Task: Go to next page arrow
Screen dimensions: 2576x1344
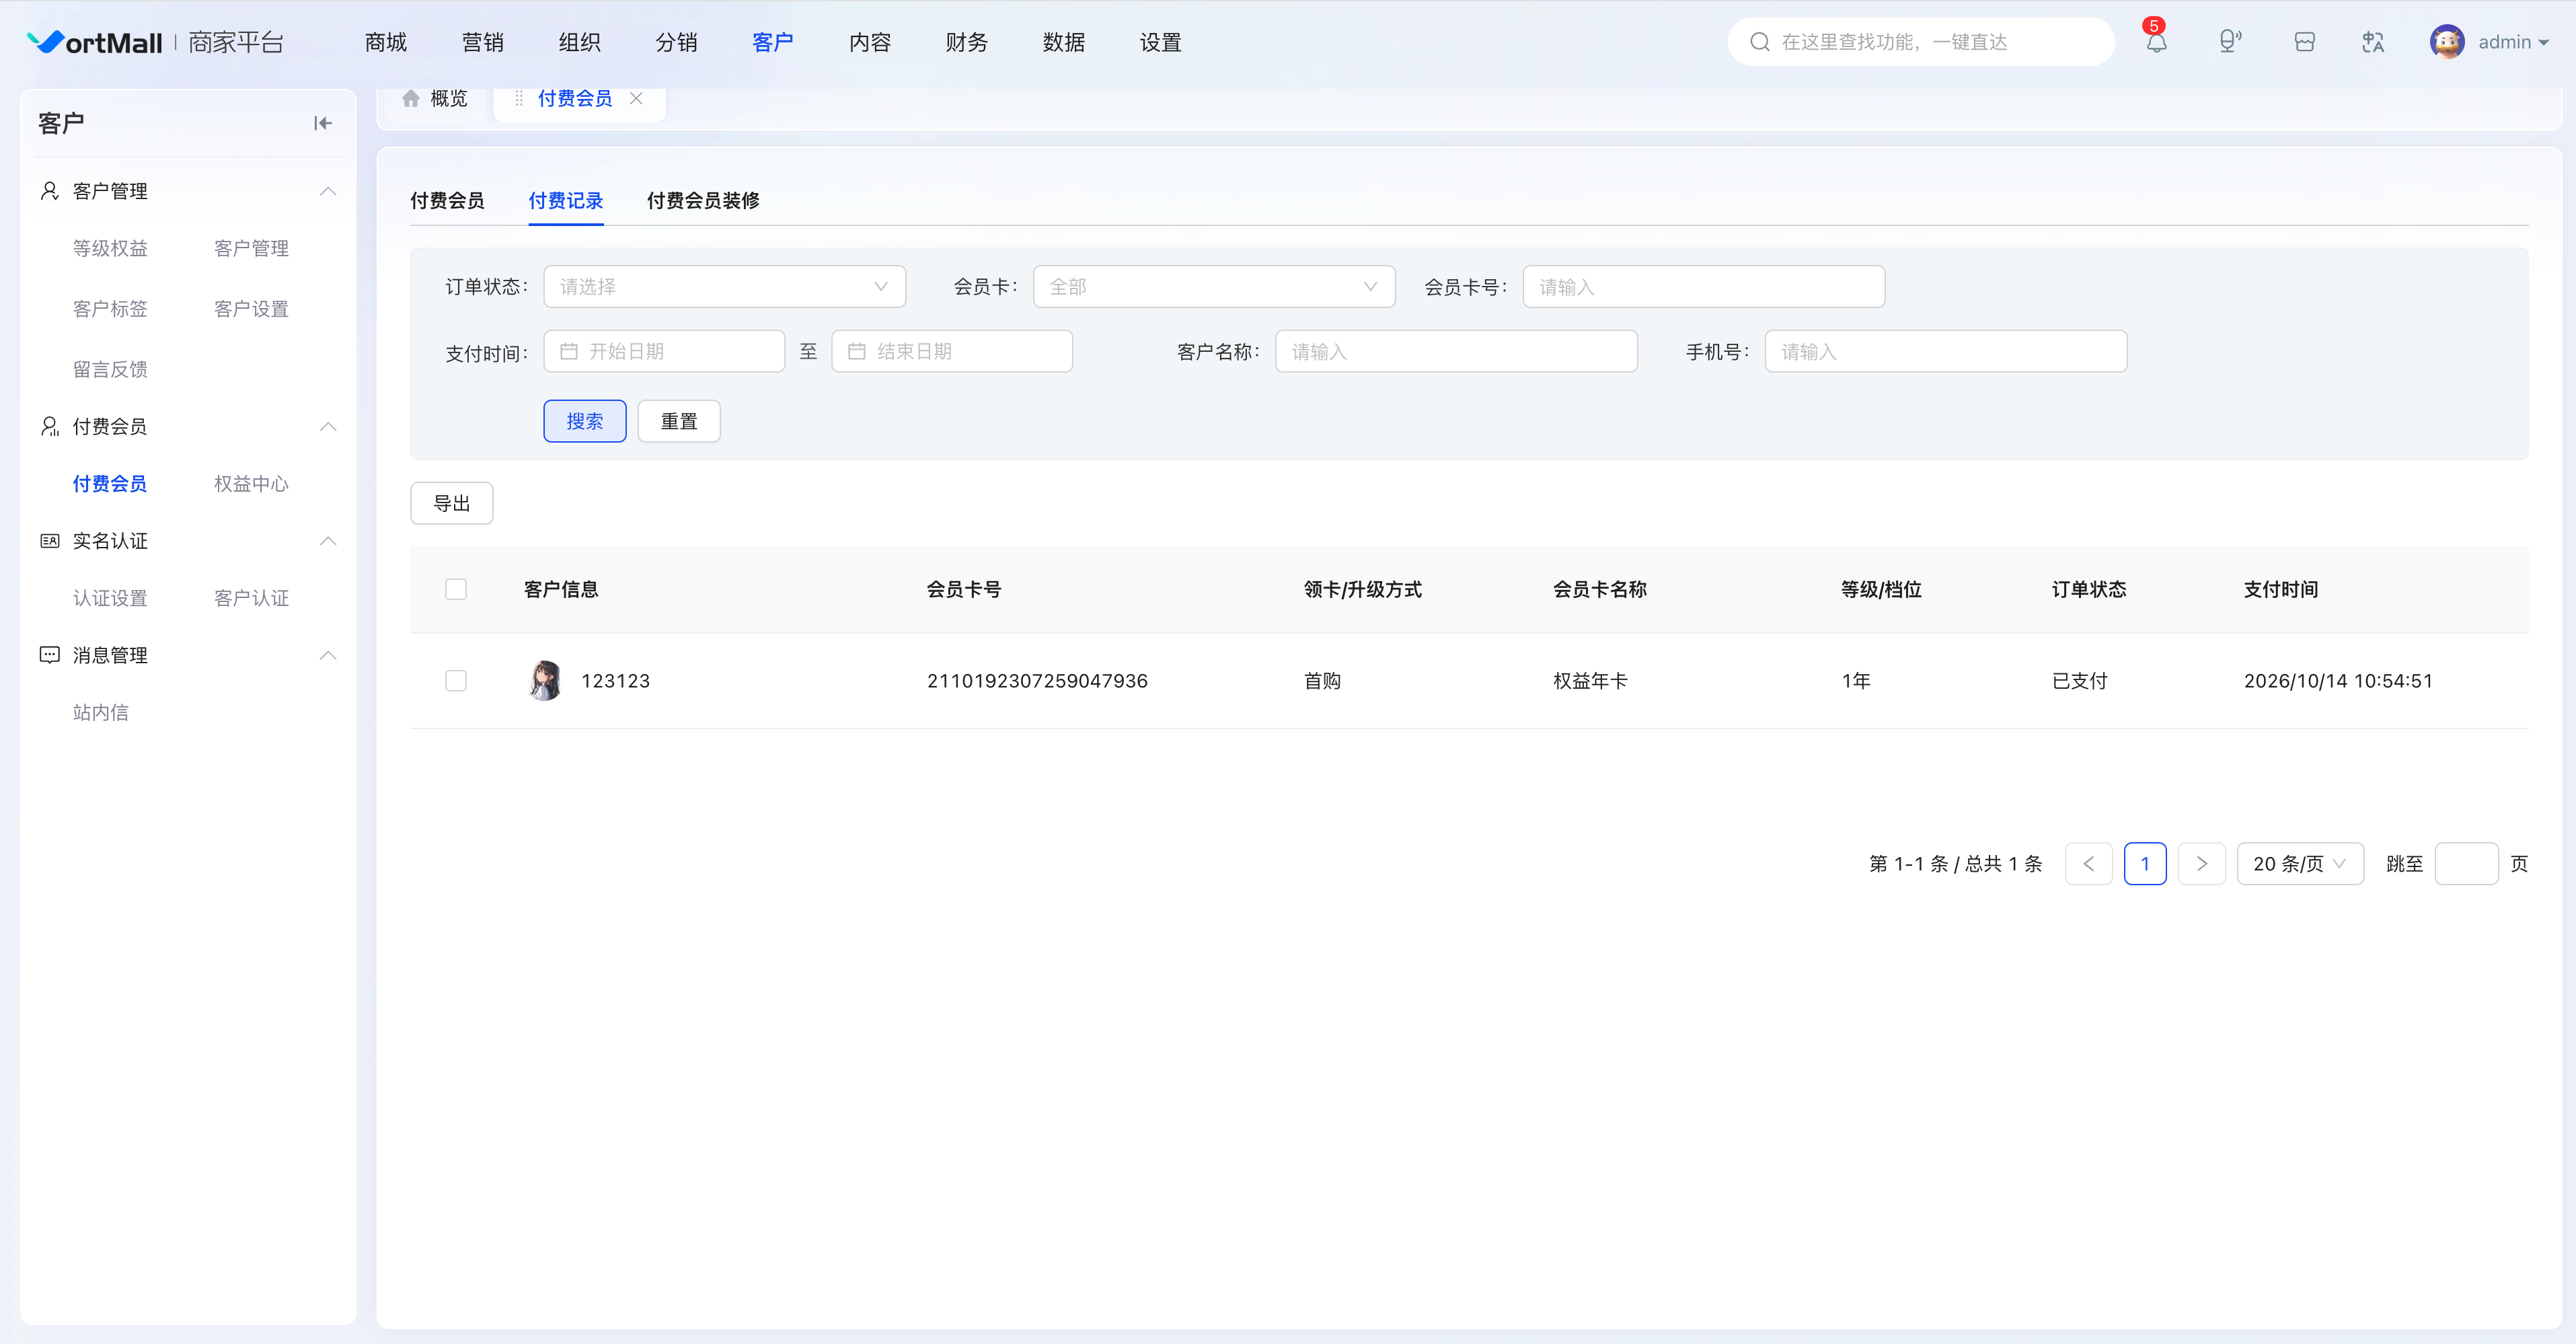Action: coord(2201,863)
